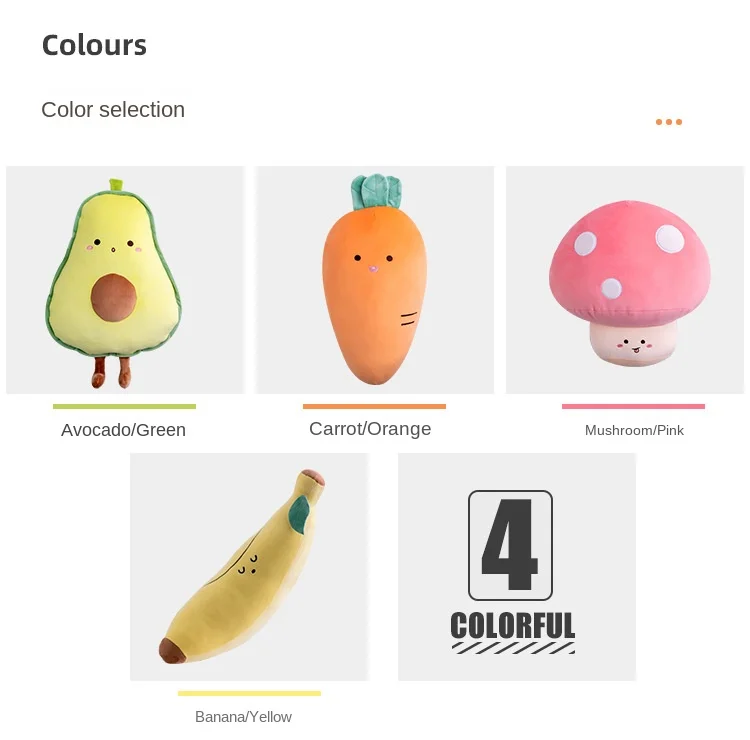Choose the Avocado/Green label
The height and width of the screenshot is (740, 750).
point(123,430)
